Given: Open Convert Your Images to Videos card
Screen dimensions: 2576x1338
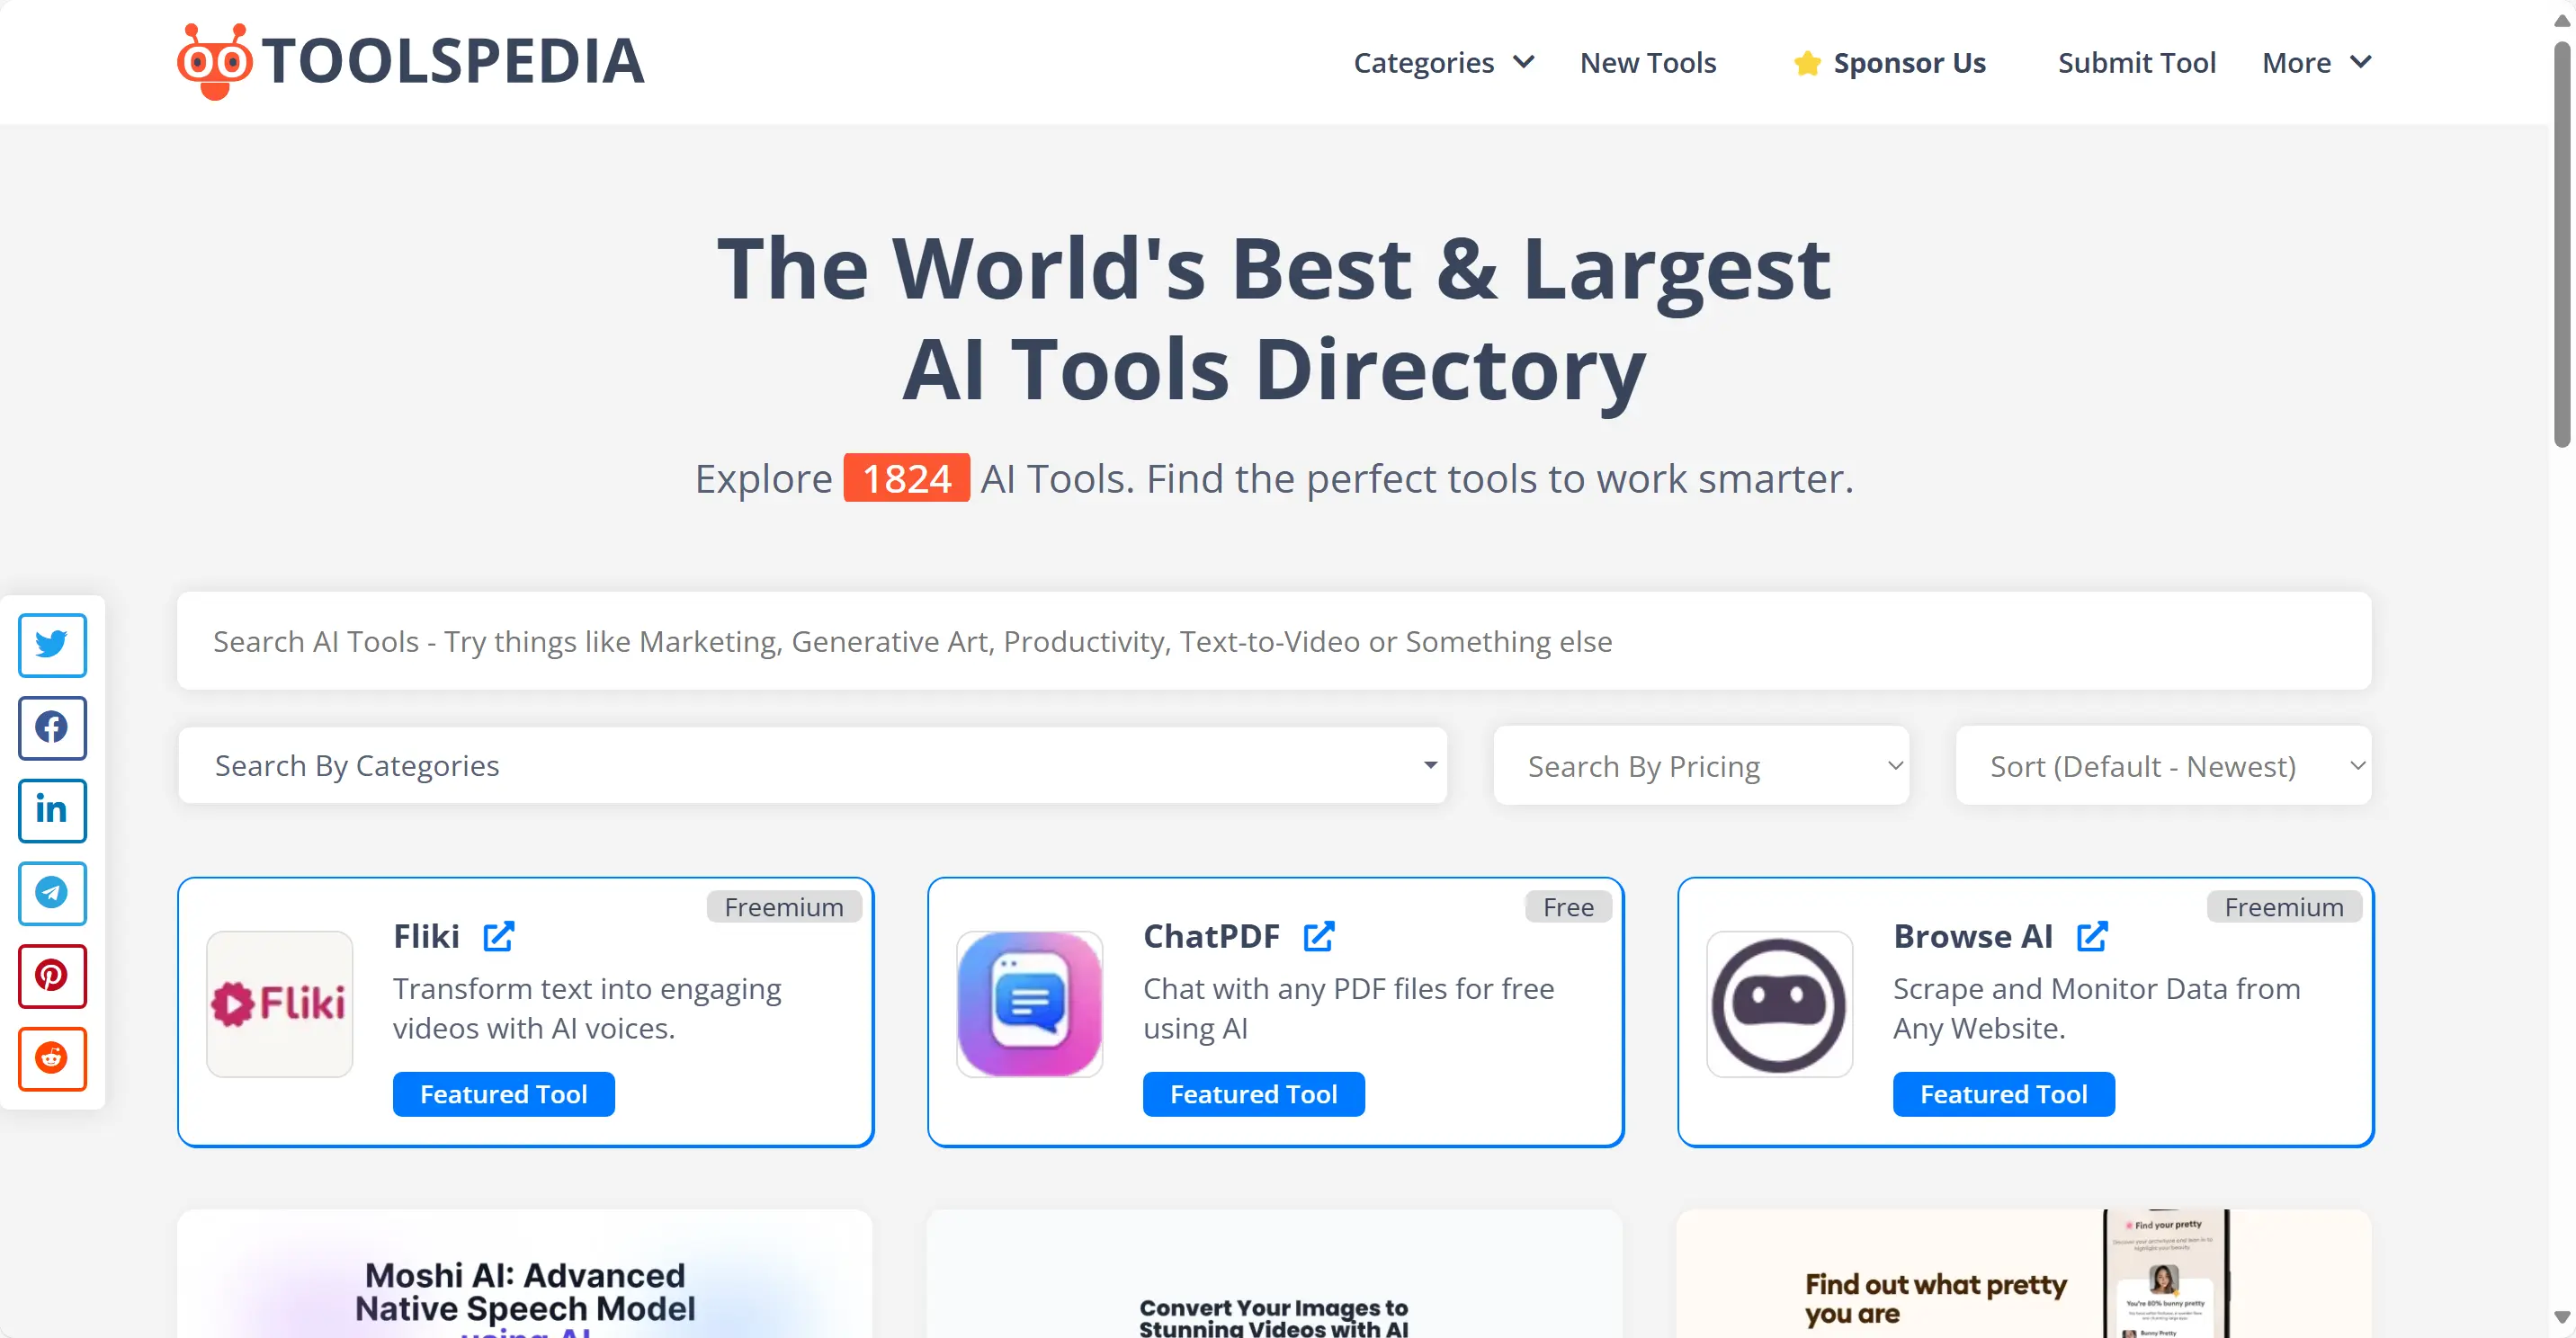Looking at the screenshot, I should (1274, 1275).
